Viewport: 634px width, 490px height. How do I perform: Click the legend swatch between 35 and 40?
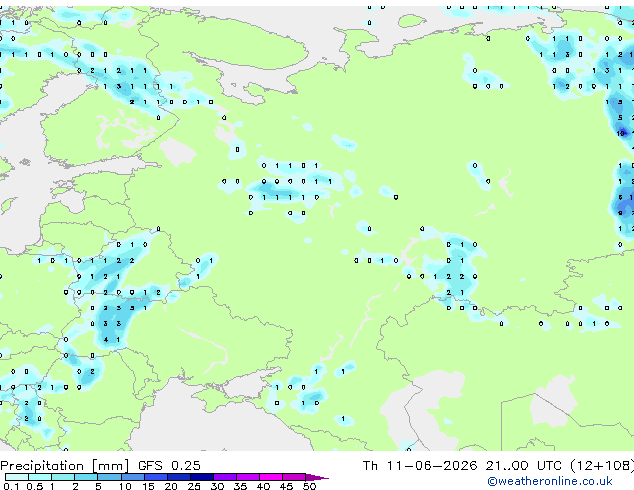[x=248, y=477]
